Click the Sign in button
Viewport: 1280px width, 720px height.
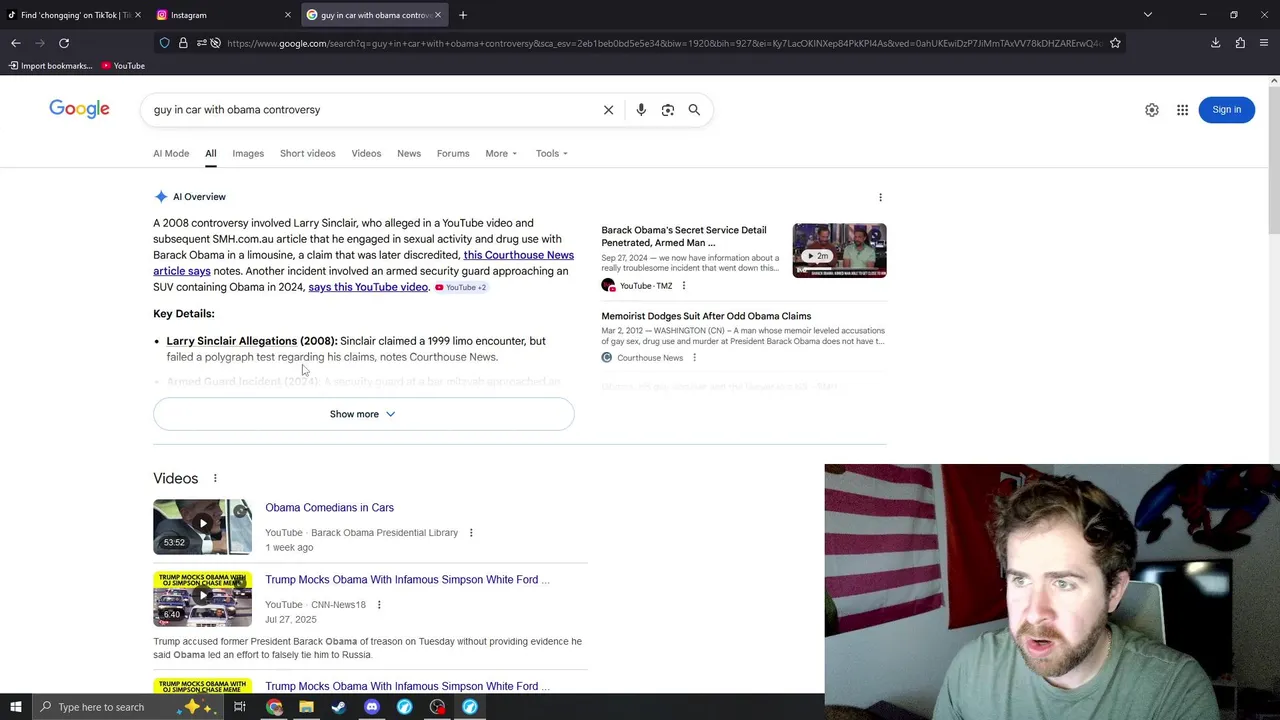click(x=1226, y=110)
